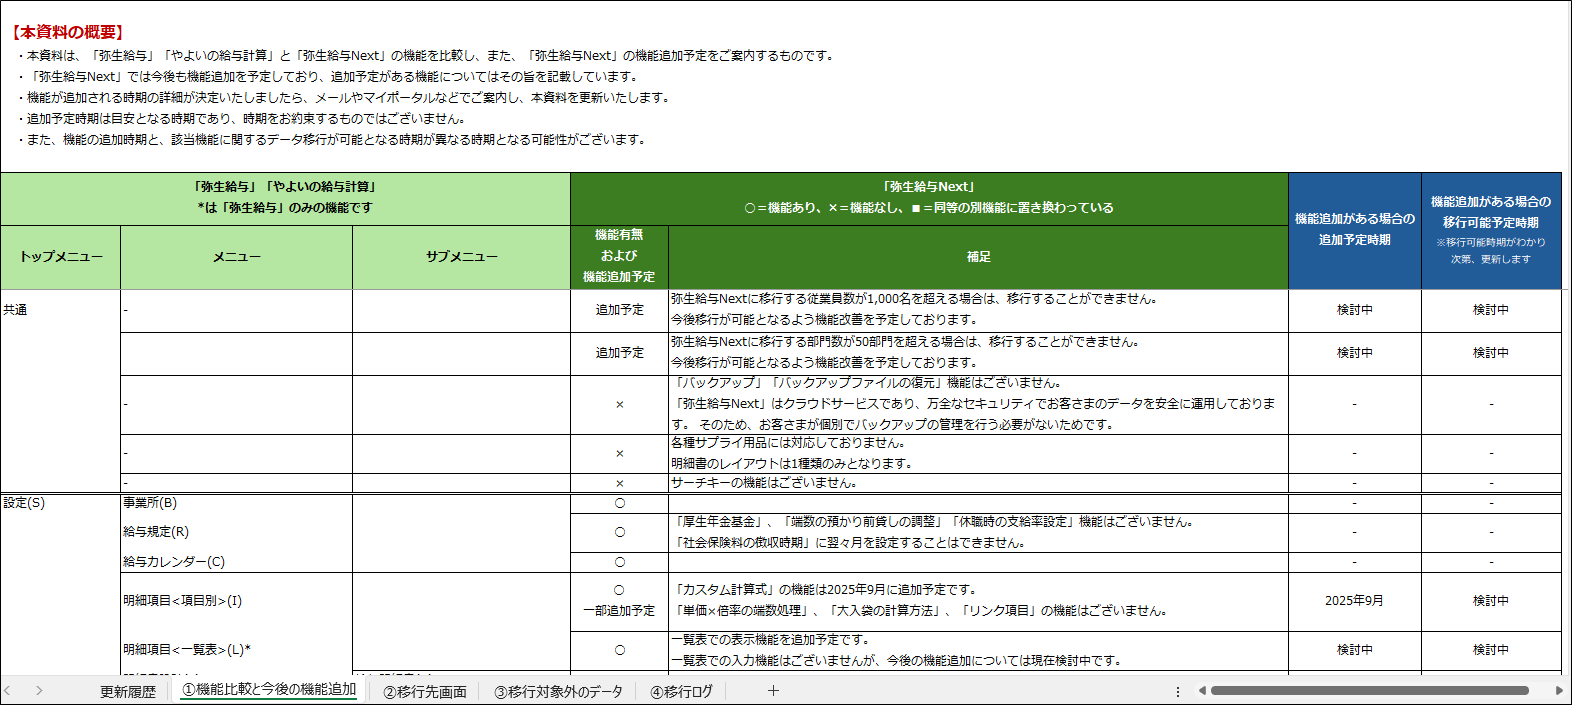Click the three-dot sheet tab bar handle
The height and width of the screenshot is (705, 1572).
point(1178,691)
